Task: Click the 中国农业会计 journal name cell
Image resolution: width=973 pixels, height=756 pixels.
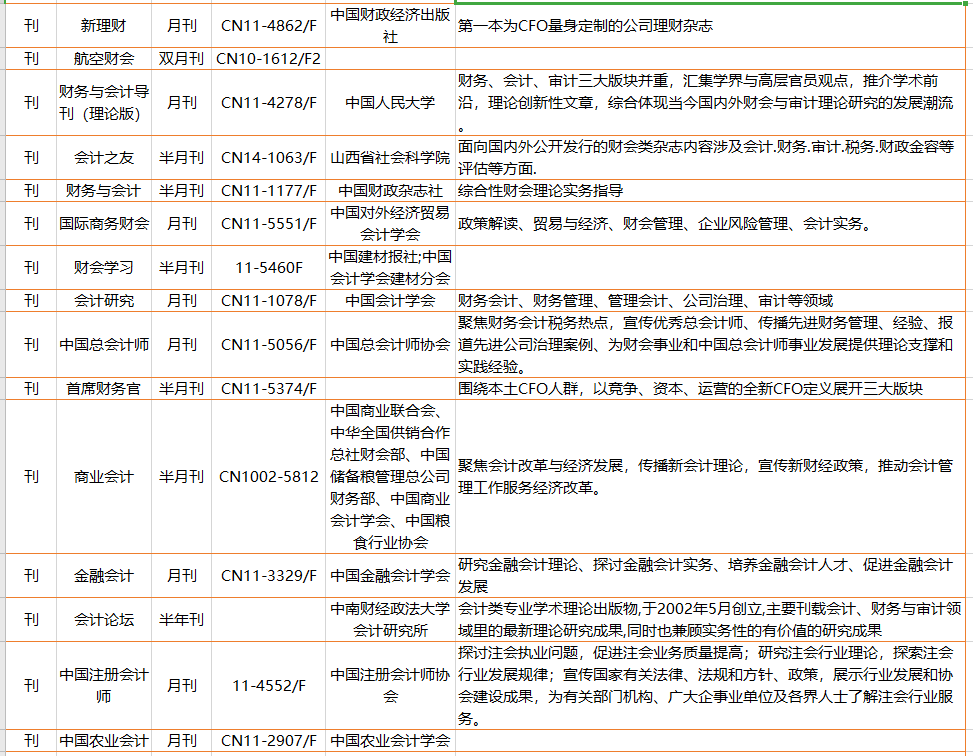Action: (x=100, y=742)
